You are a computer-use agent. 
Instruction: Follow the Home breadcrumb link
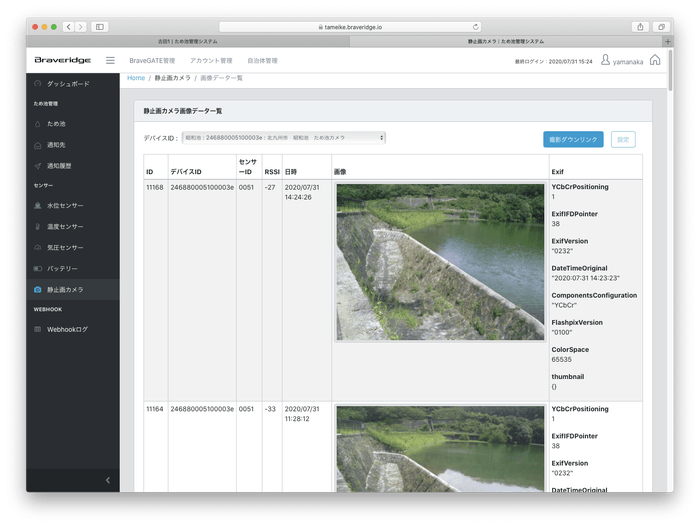click(136, 78)
